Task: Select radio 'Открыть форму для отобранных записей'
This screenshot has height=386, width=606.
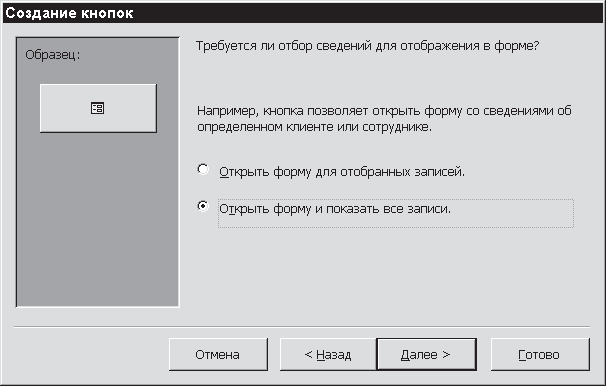Action: (203, 169)
